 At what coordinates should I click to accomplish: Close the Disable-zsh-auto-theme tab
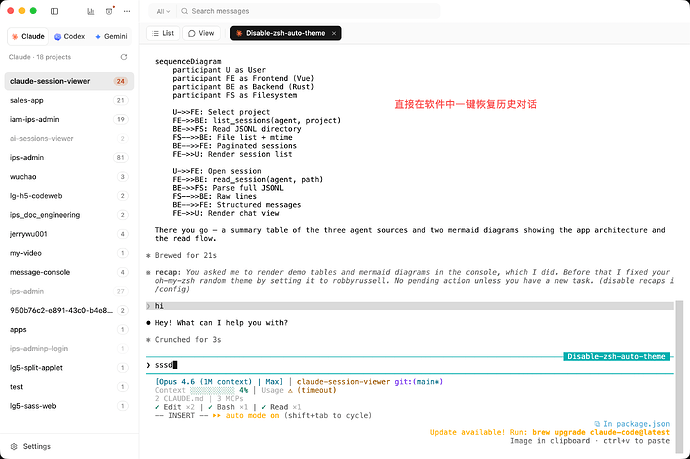[x=334, y=33]
